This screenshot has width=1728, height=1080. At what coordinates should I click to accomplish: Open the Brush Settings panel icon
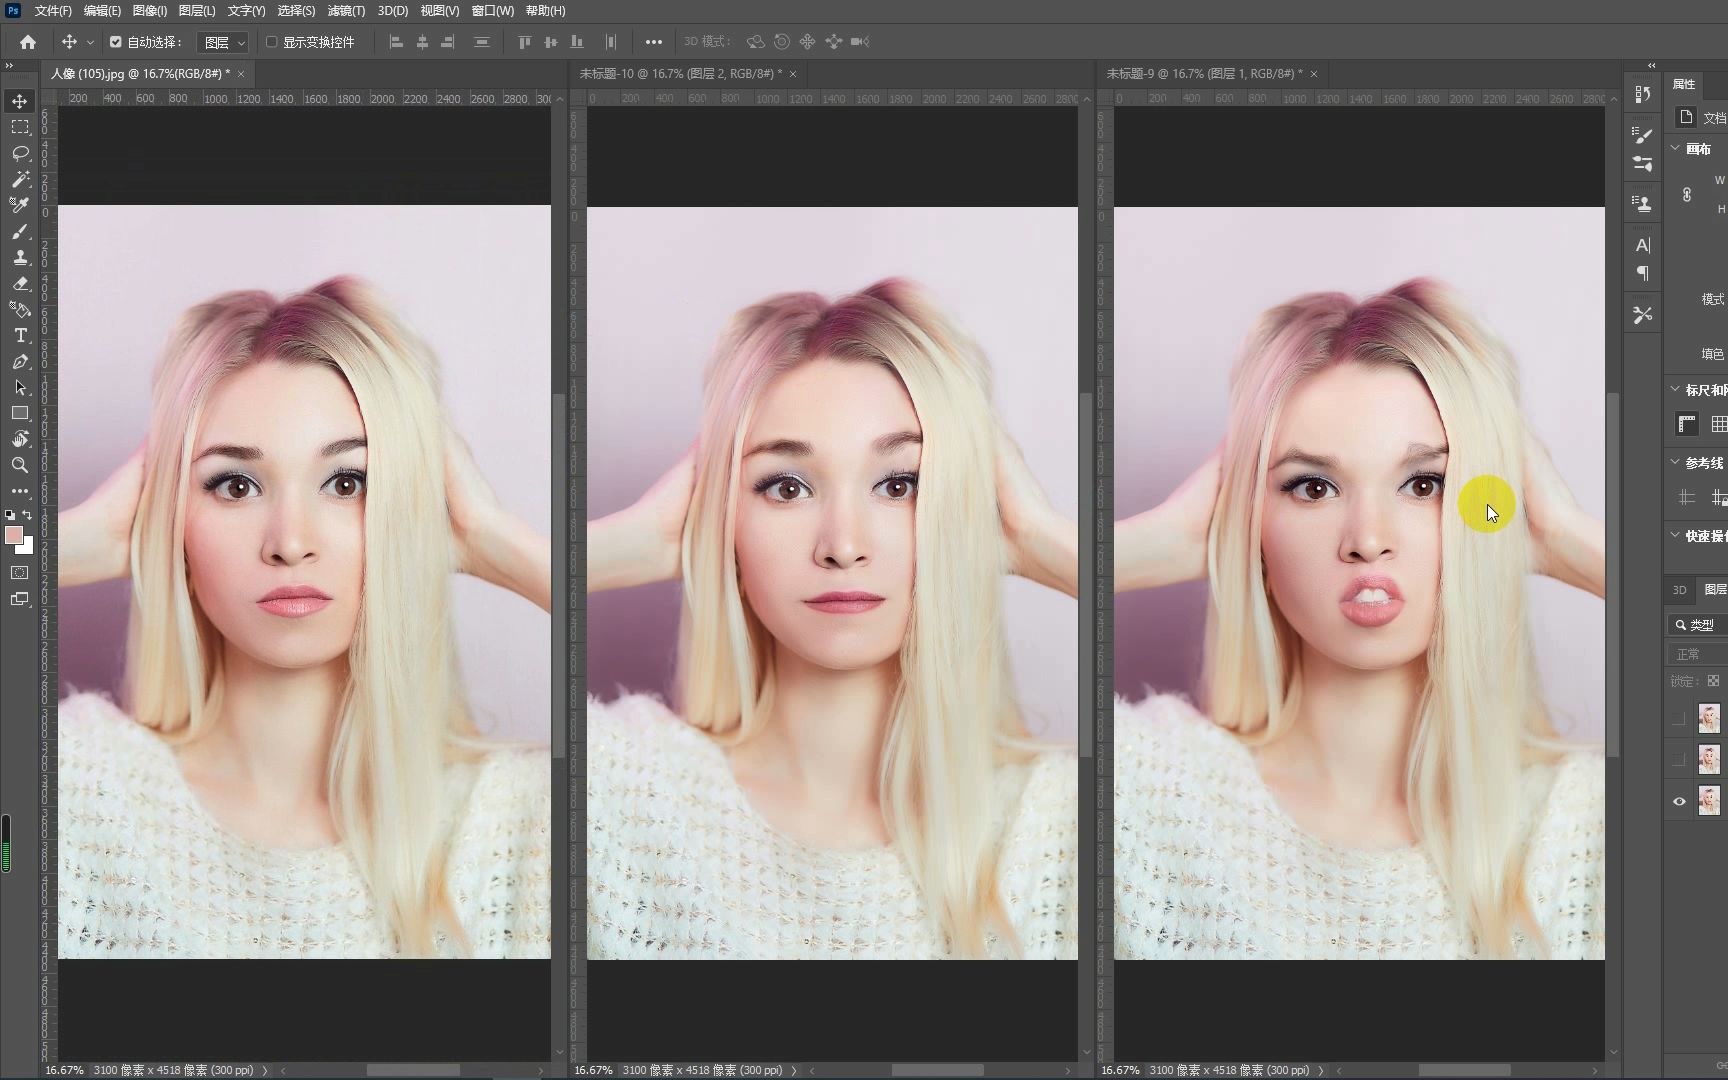pyautogui.click(x=1642, y=134)
